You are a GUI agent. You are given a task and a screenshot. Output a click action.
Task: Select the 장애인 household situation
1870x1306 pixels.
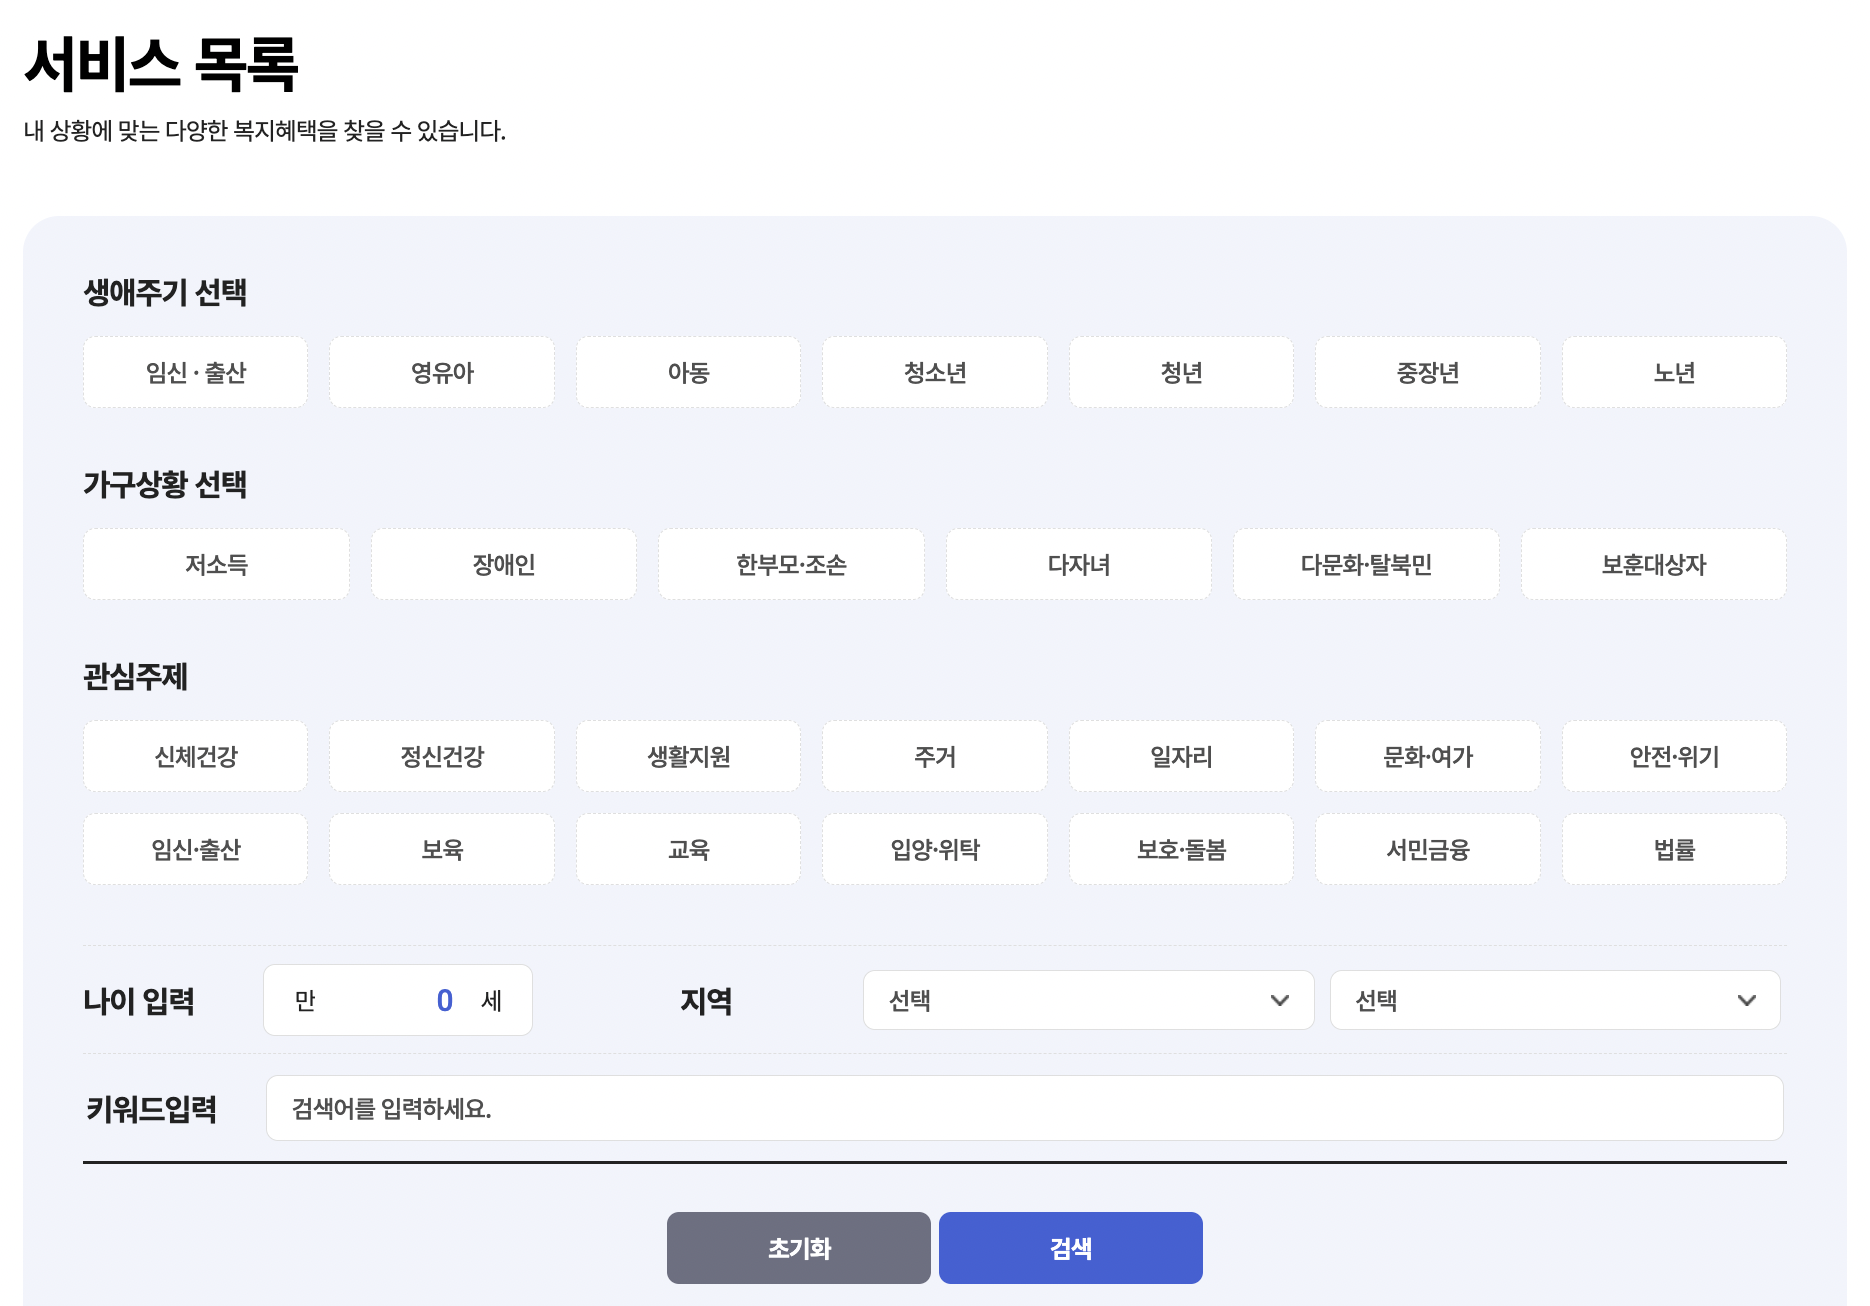503,563
